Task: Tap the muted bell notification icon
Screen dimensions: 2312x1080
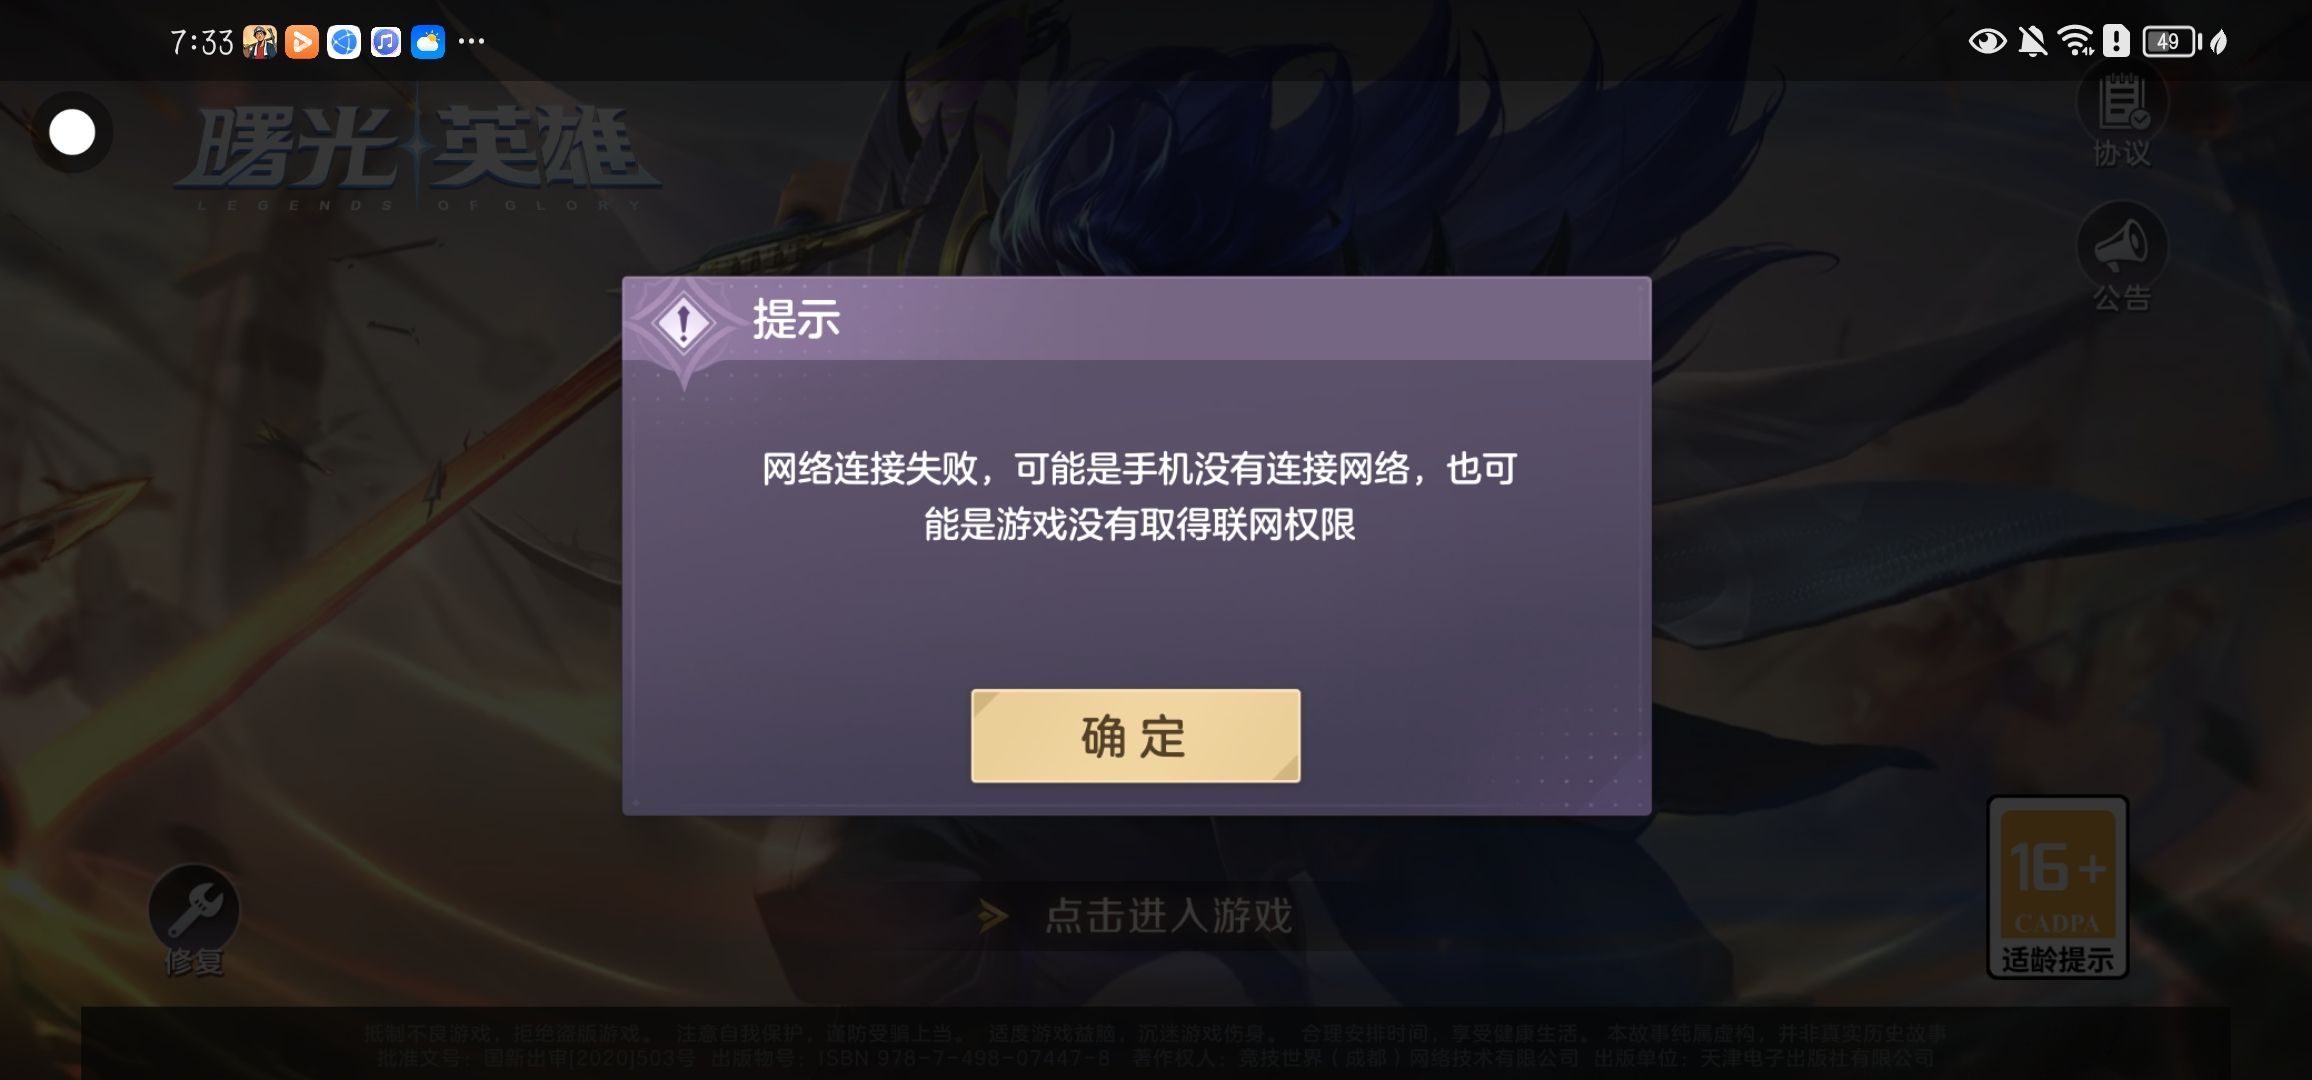Action: (2032, 42)
